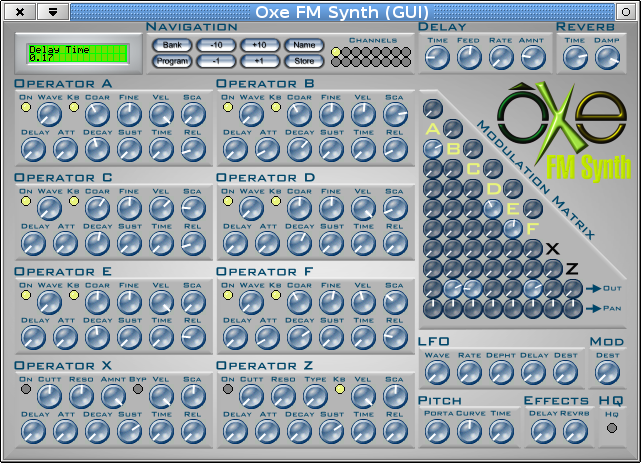Click the Reverb Time knob
641x463 pixels.
[575, 57]
